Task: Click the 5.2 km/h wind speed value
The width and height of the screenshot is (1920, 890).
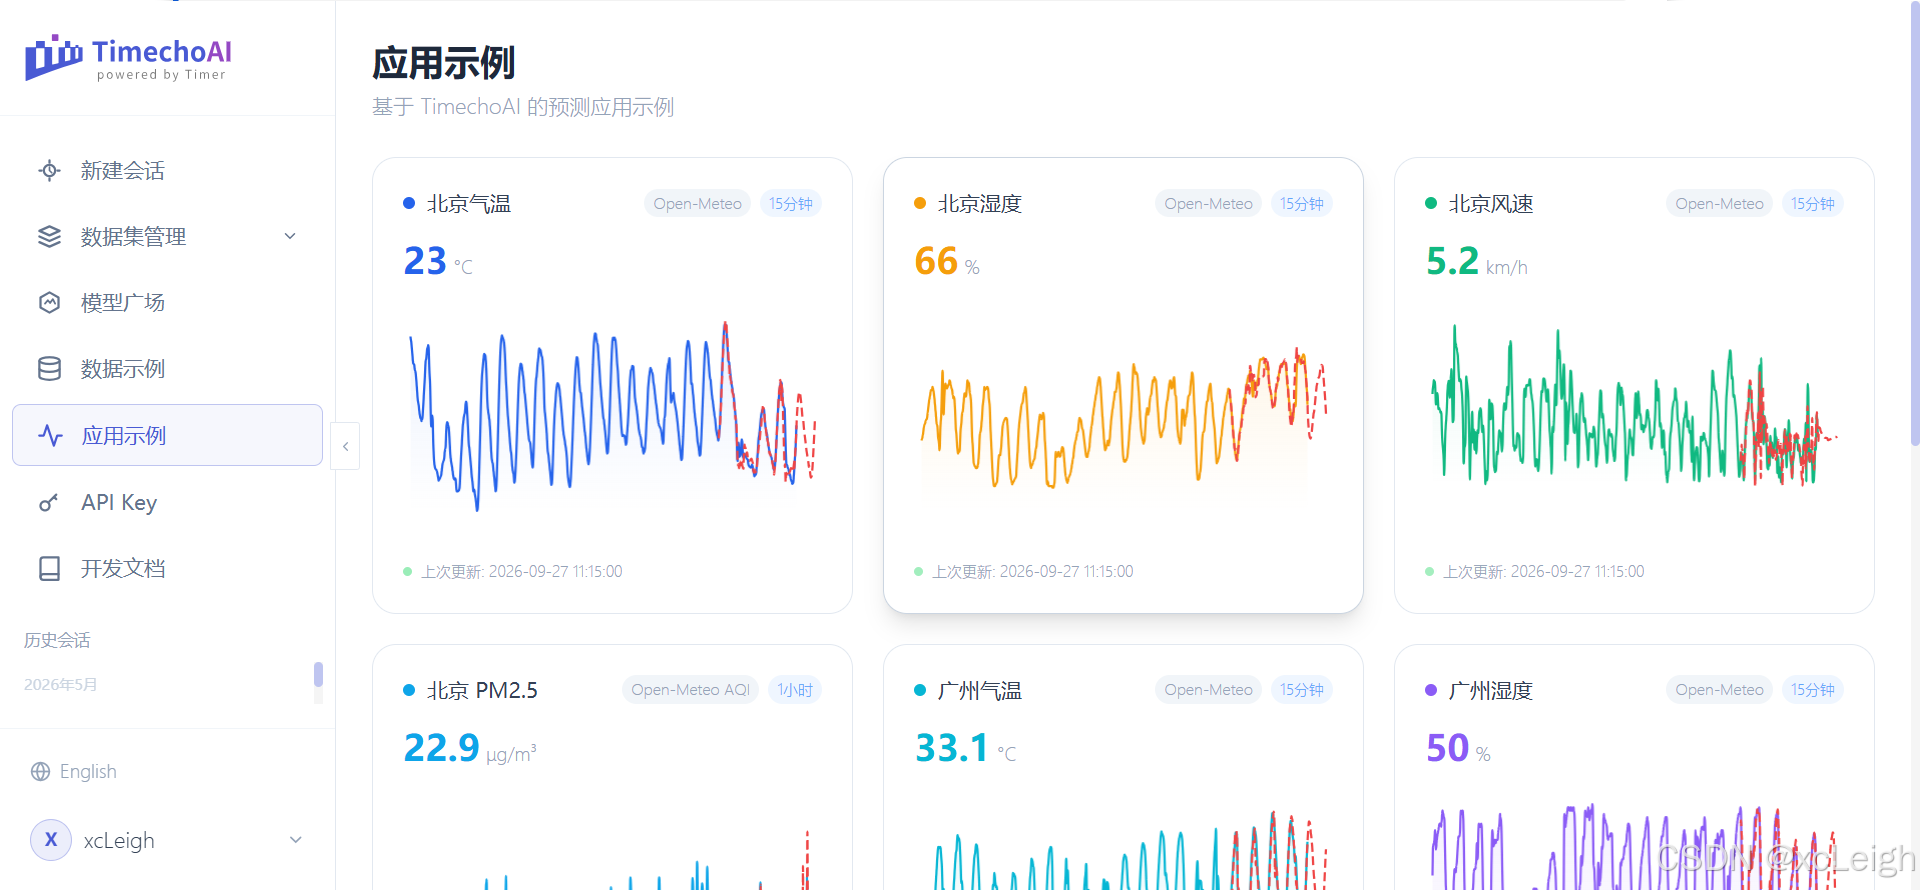Action: point(1476,262)
